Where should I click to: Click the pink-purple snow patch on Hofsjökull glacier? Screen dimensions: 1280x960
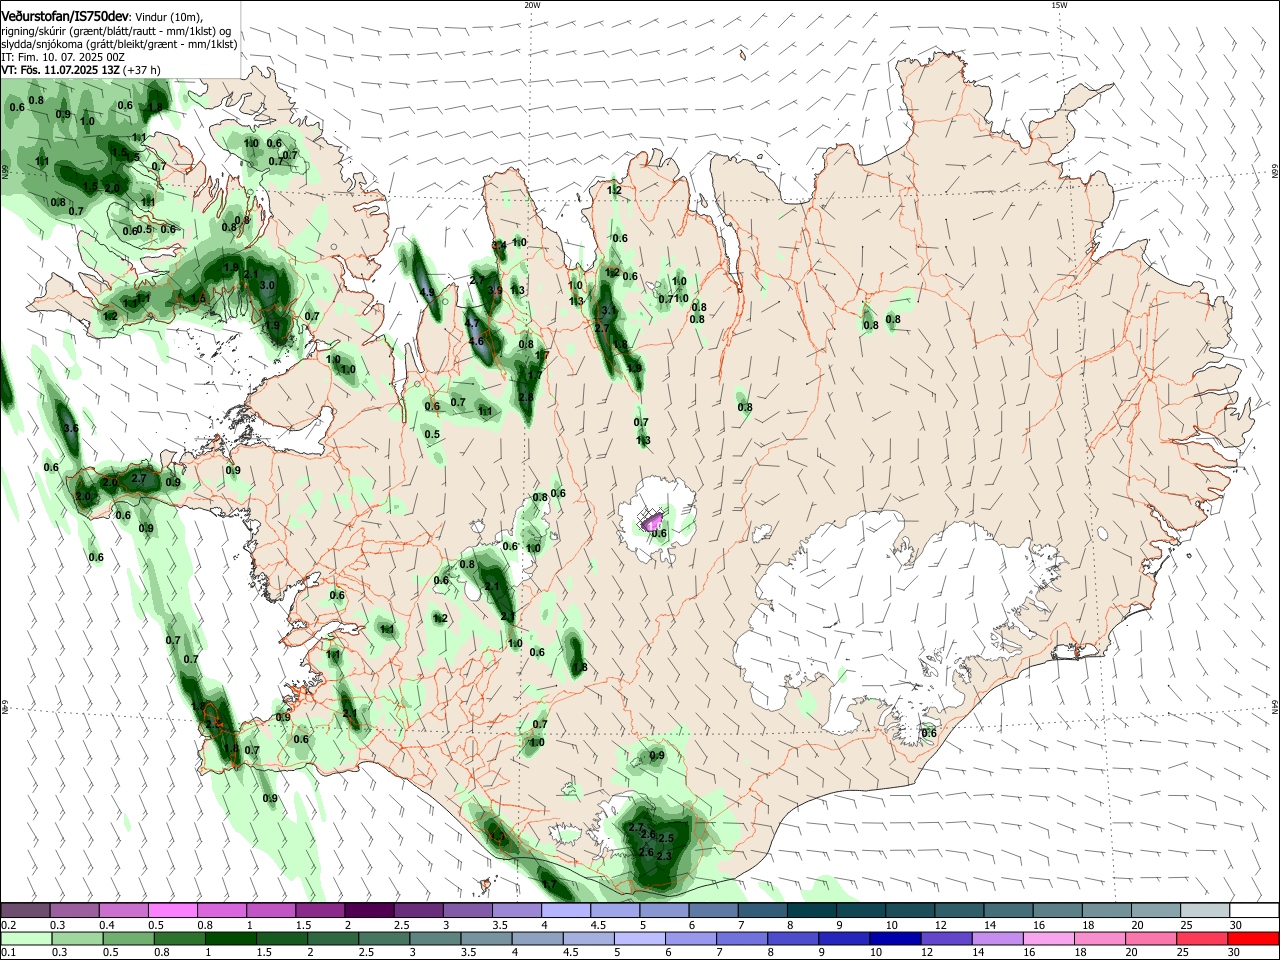tap(652, 520)
